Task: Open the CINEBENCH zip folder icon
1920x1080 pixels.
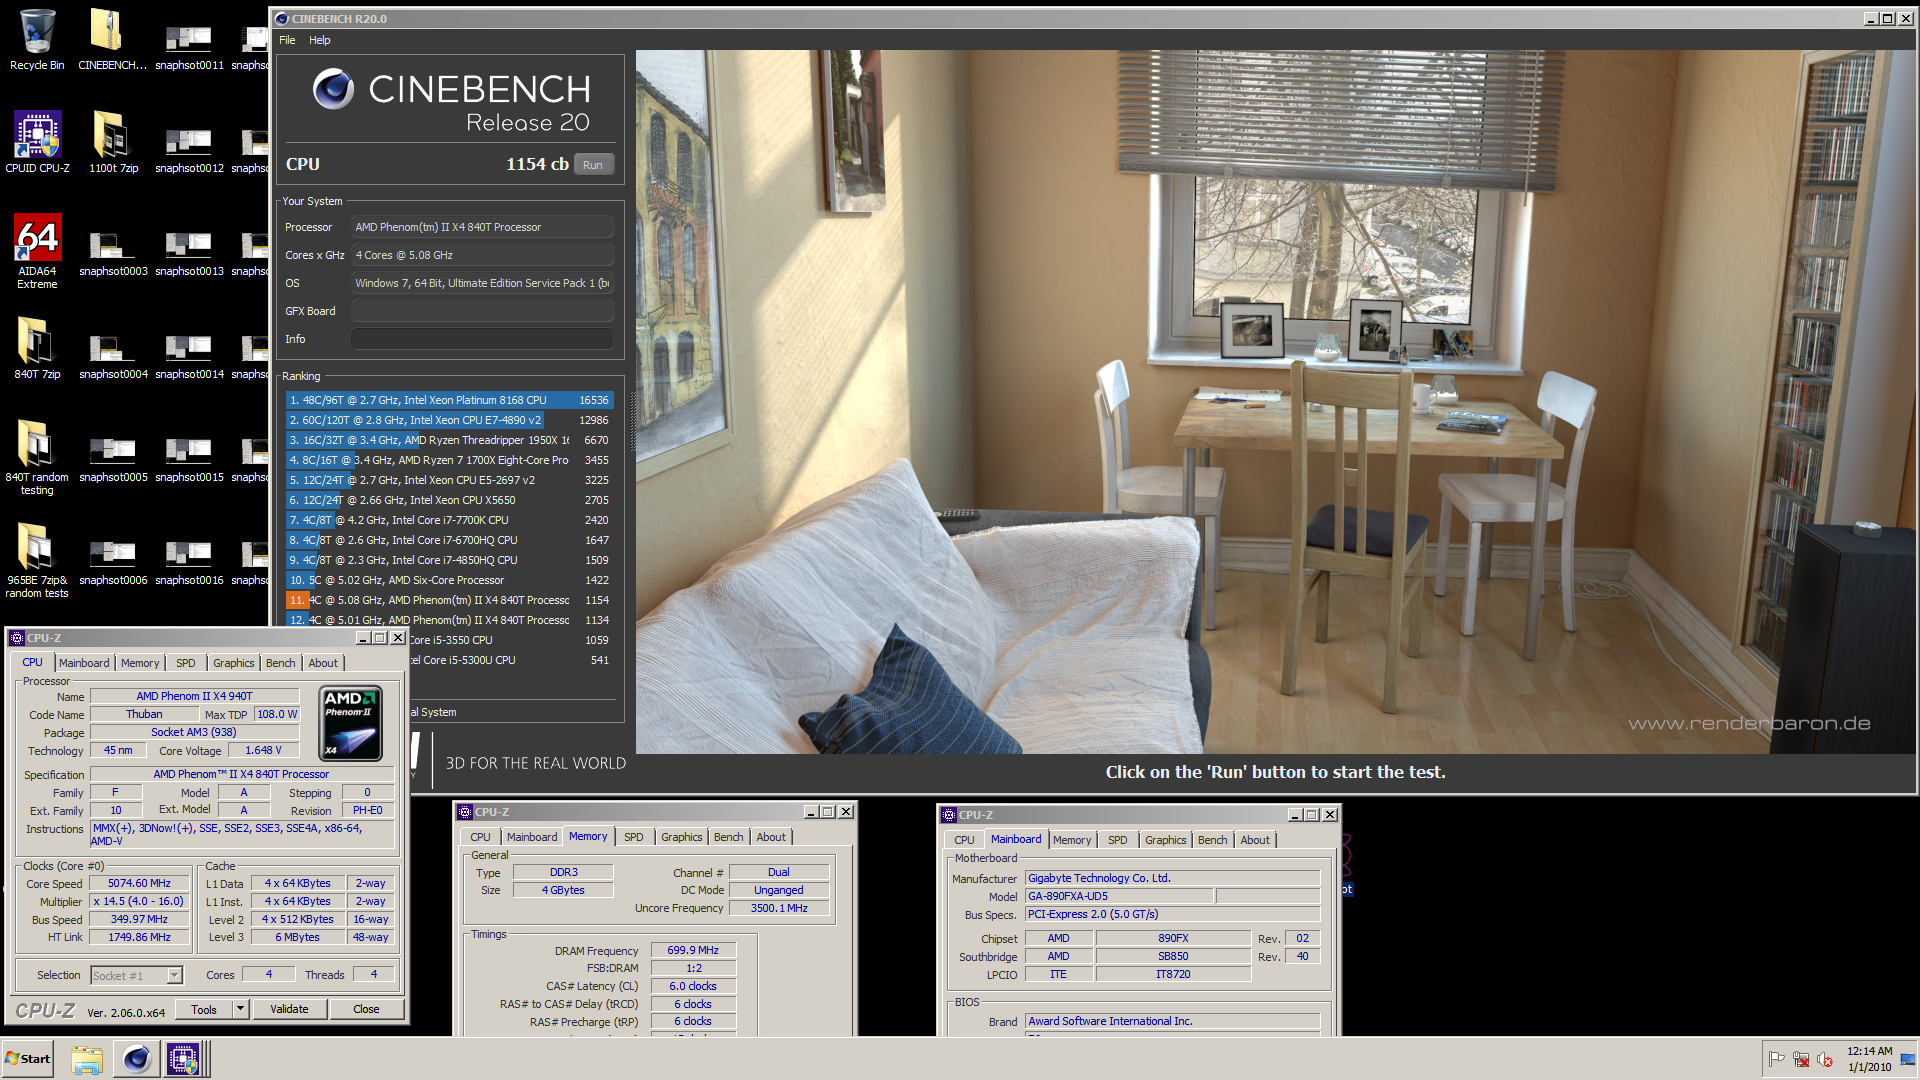Action: coord(112,40)
